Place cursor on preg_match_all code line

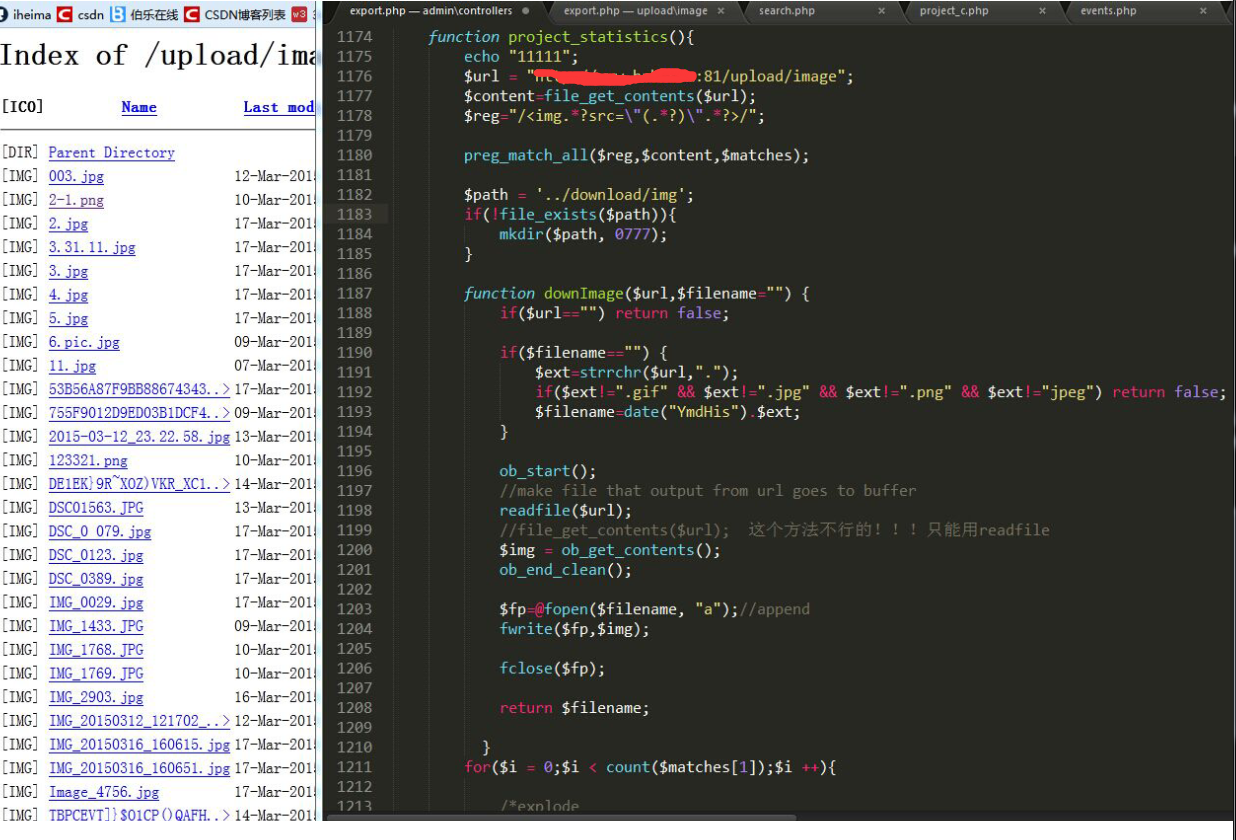(636, 155)
